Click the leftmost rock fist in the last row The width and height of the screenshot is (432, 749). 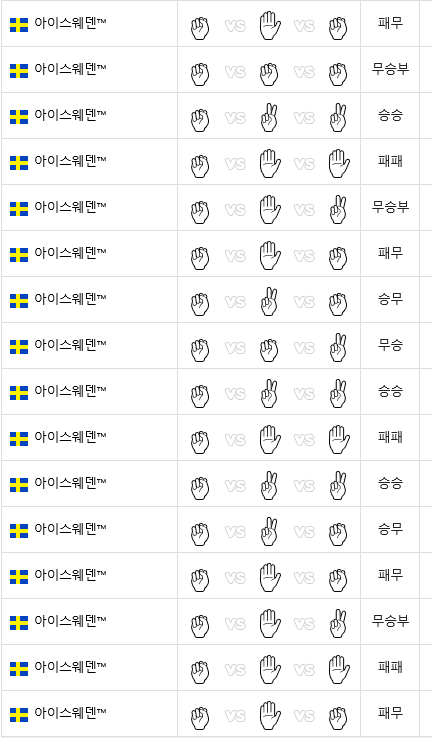tap(200, 718)
